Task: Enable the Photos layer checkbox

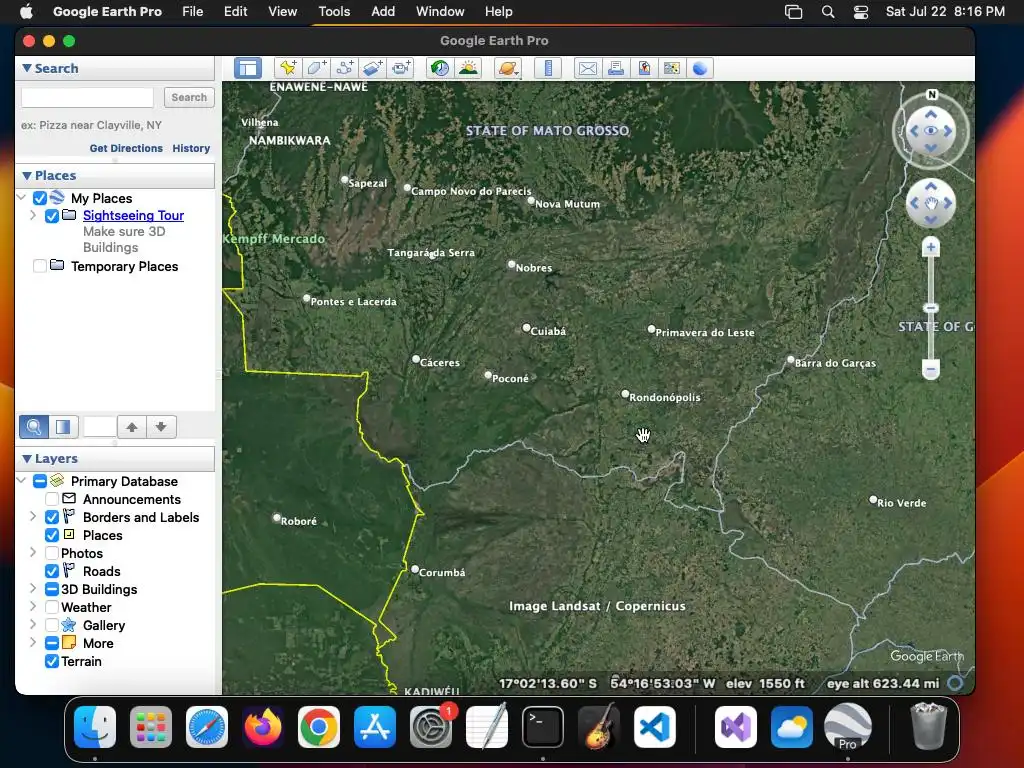Action: pyautogui.click(x=52, y=553)
